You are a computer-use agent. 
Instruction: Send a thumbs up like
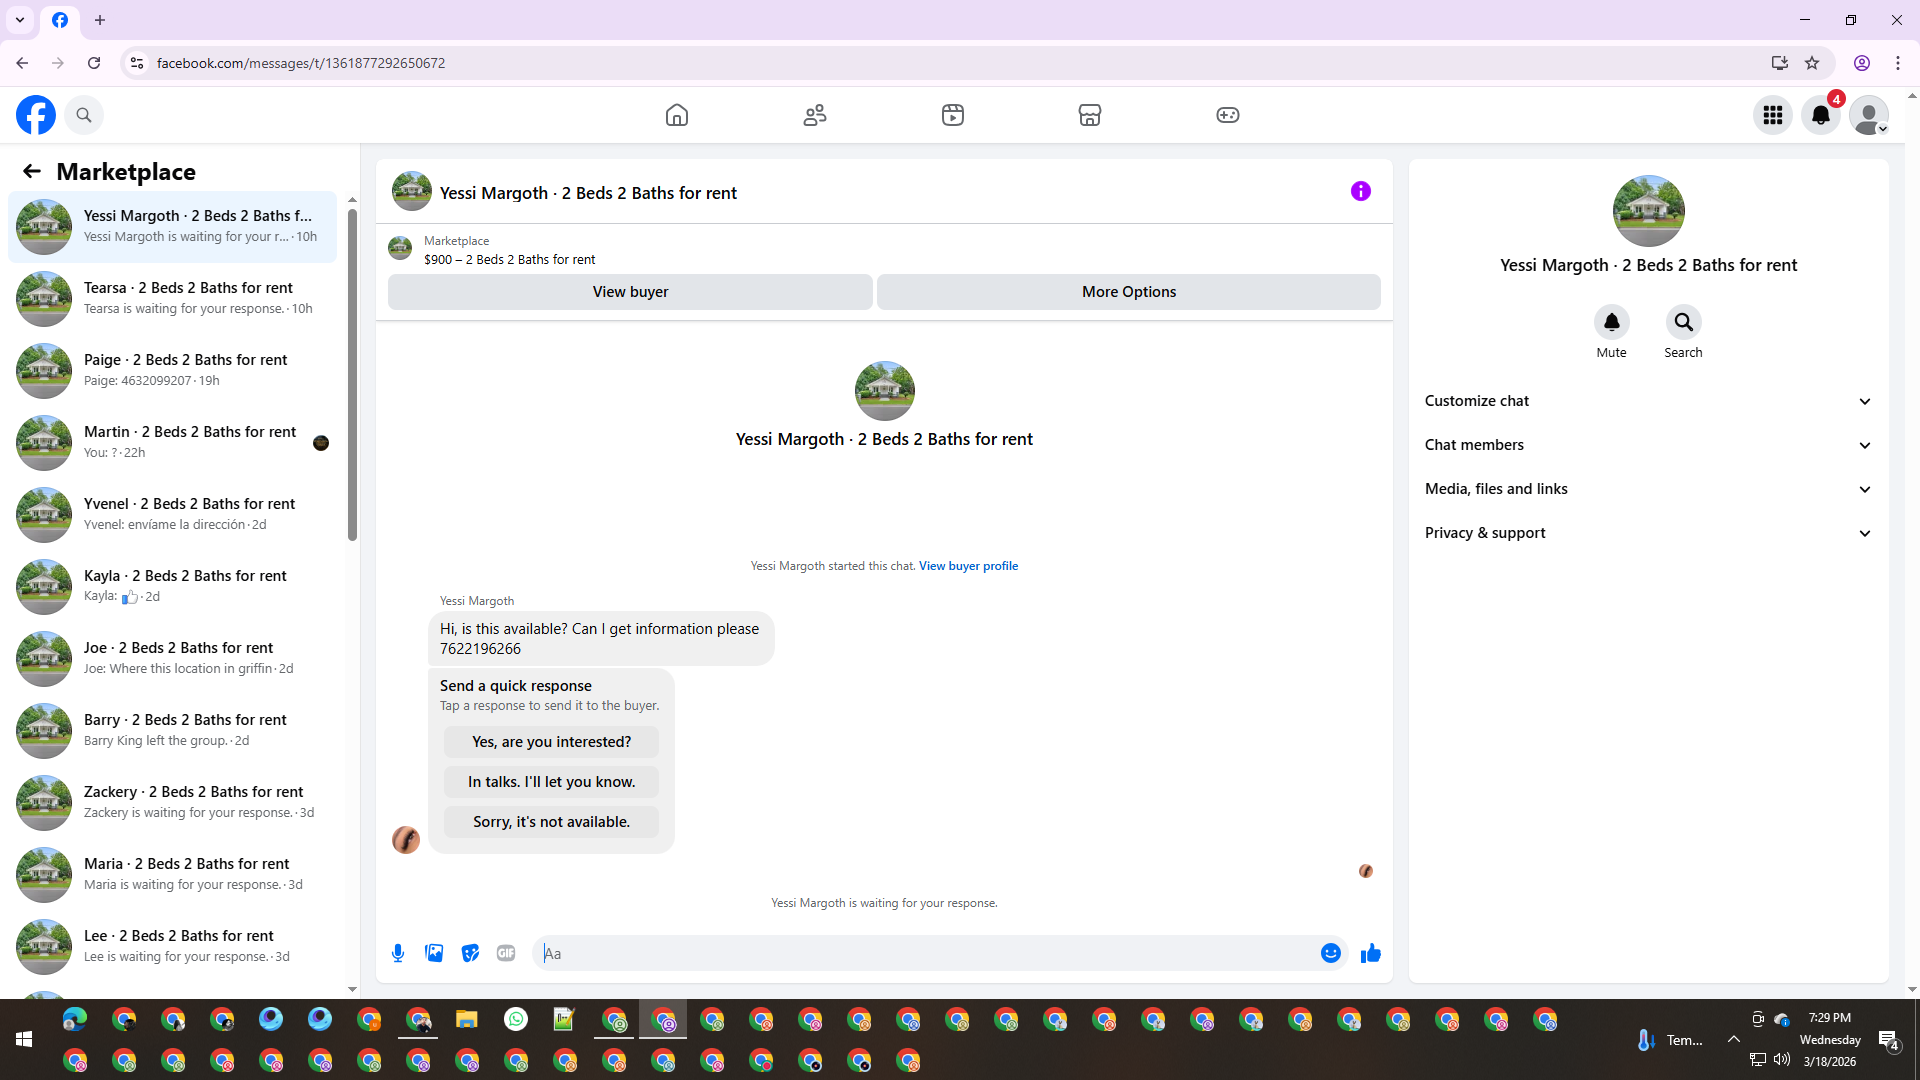pyautogui.click(x=1370, y=953)
